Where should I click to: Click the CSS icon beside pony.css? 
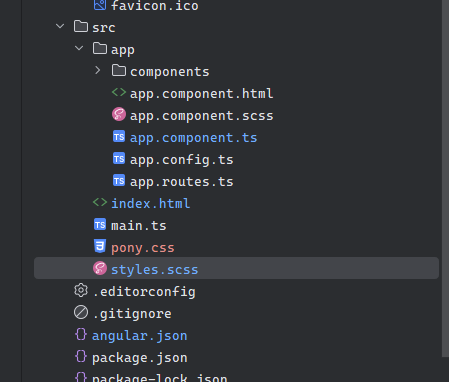(100, 246)
